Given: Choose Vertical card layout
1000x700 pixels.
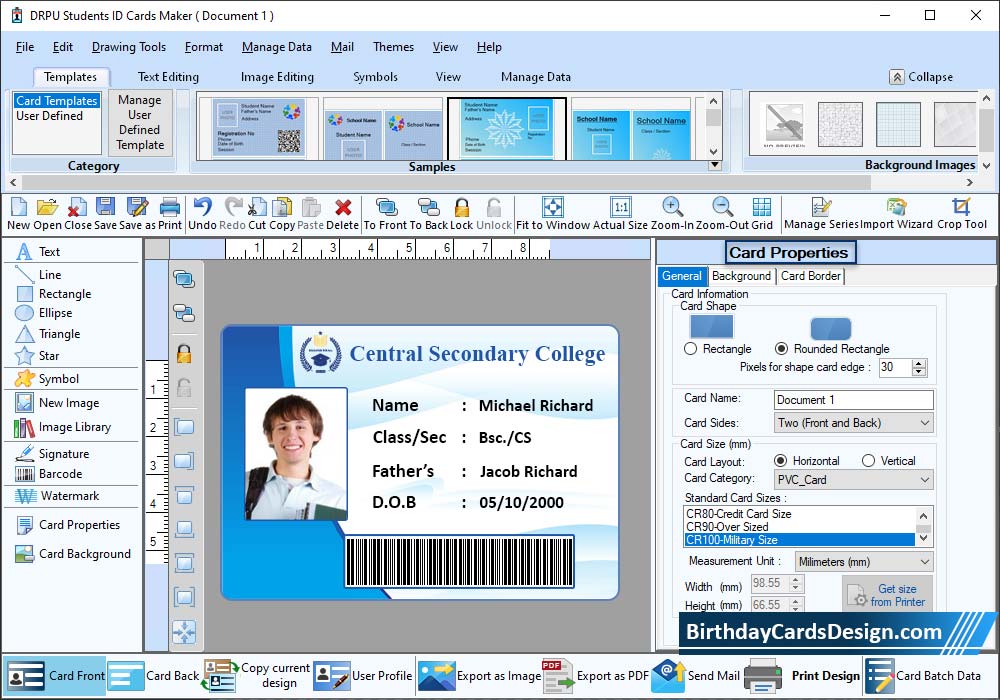Looking at the screenshot, I should pyautogui.click(x=868, y=460).
